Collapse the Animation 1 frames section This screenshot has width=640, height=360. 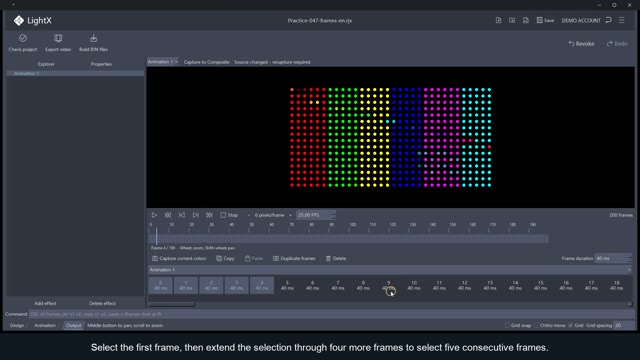click(x=629, y=270)
